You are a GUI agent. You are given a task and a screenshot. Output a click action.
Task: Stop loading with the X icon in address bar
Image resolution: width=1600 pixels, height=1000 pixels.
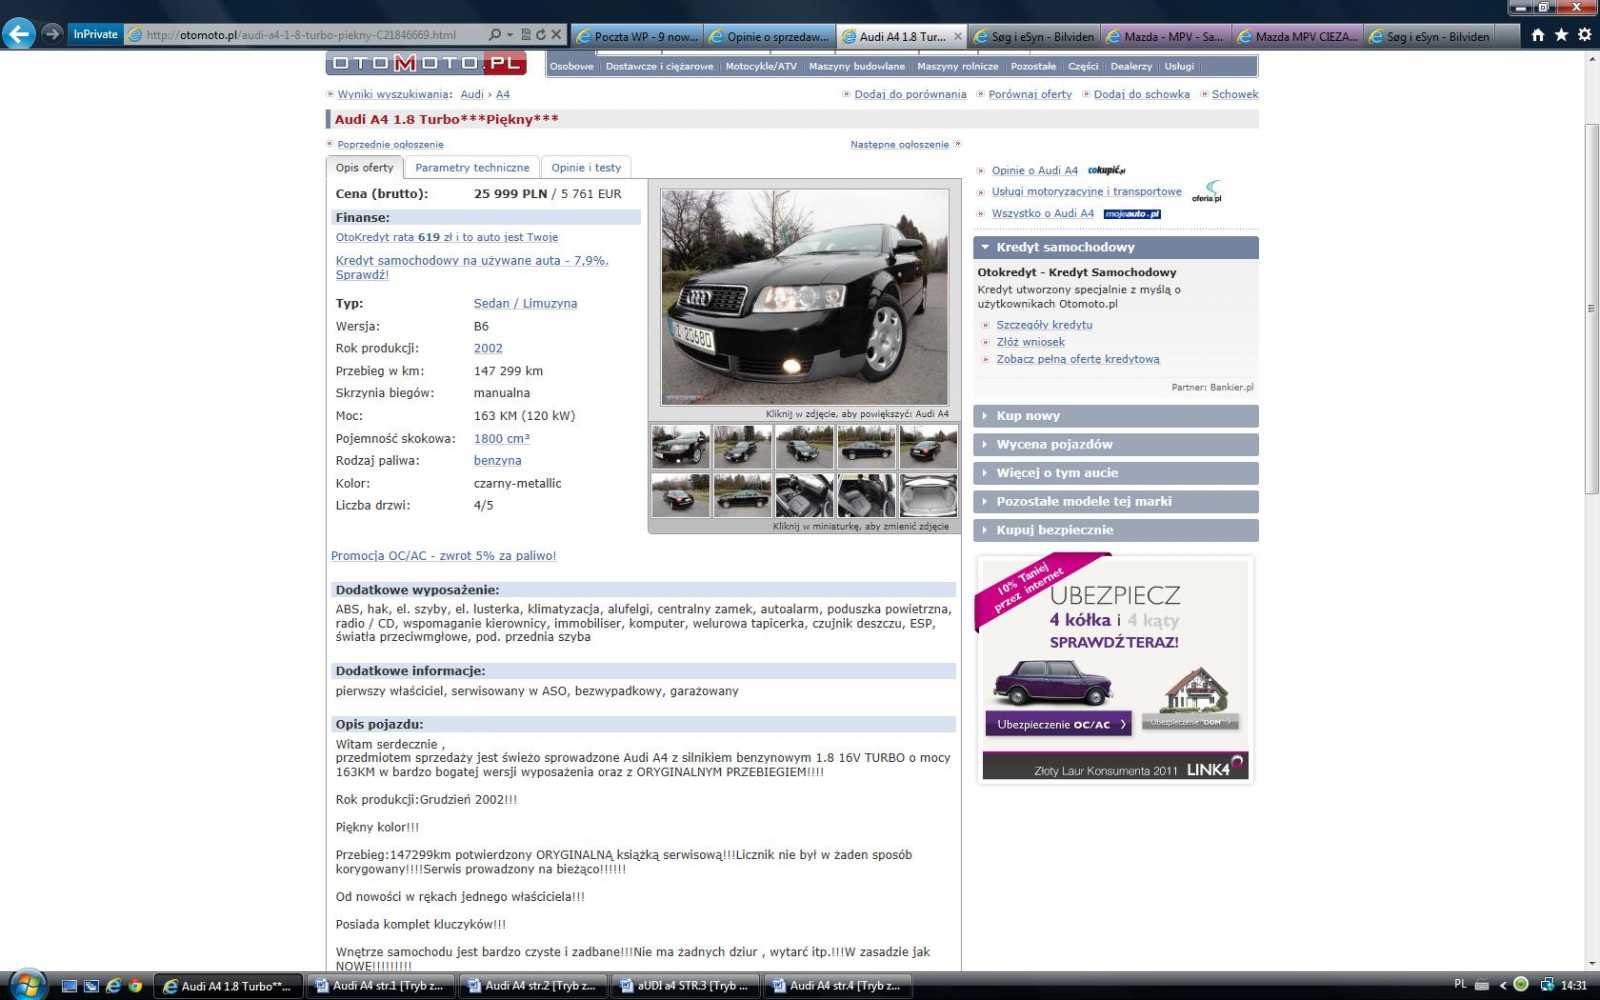click(557, 34)
